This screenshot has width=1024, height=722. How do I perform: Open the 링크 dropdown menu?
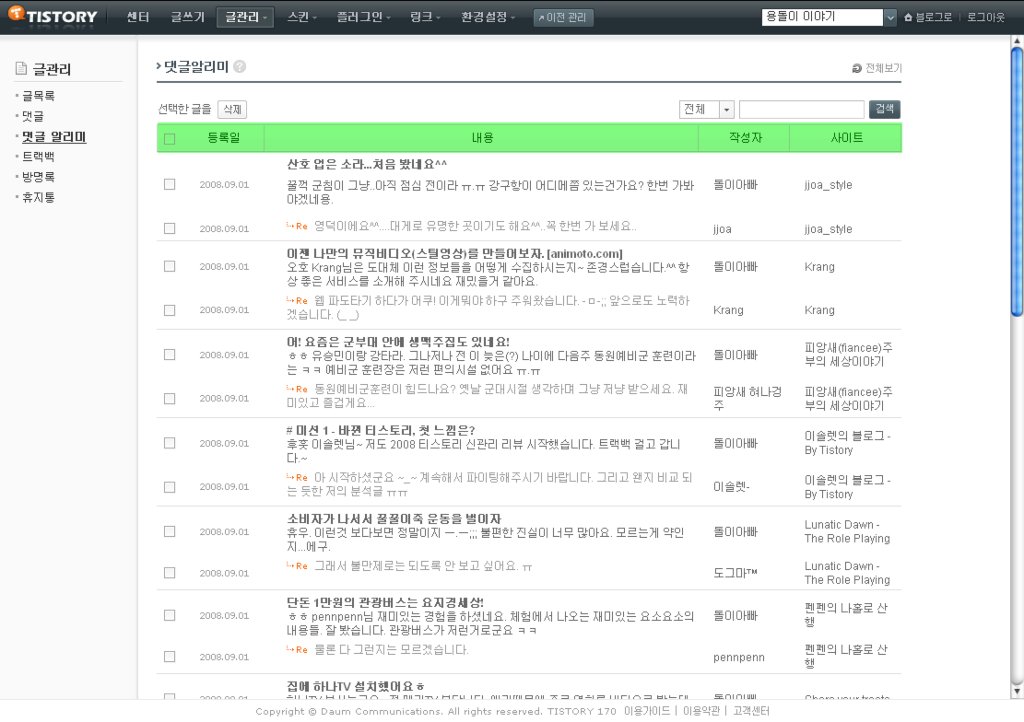pos(424,17)
